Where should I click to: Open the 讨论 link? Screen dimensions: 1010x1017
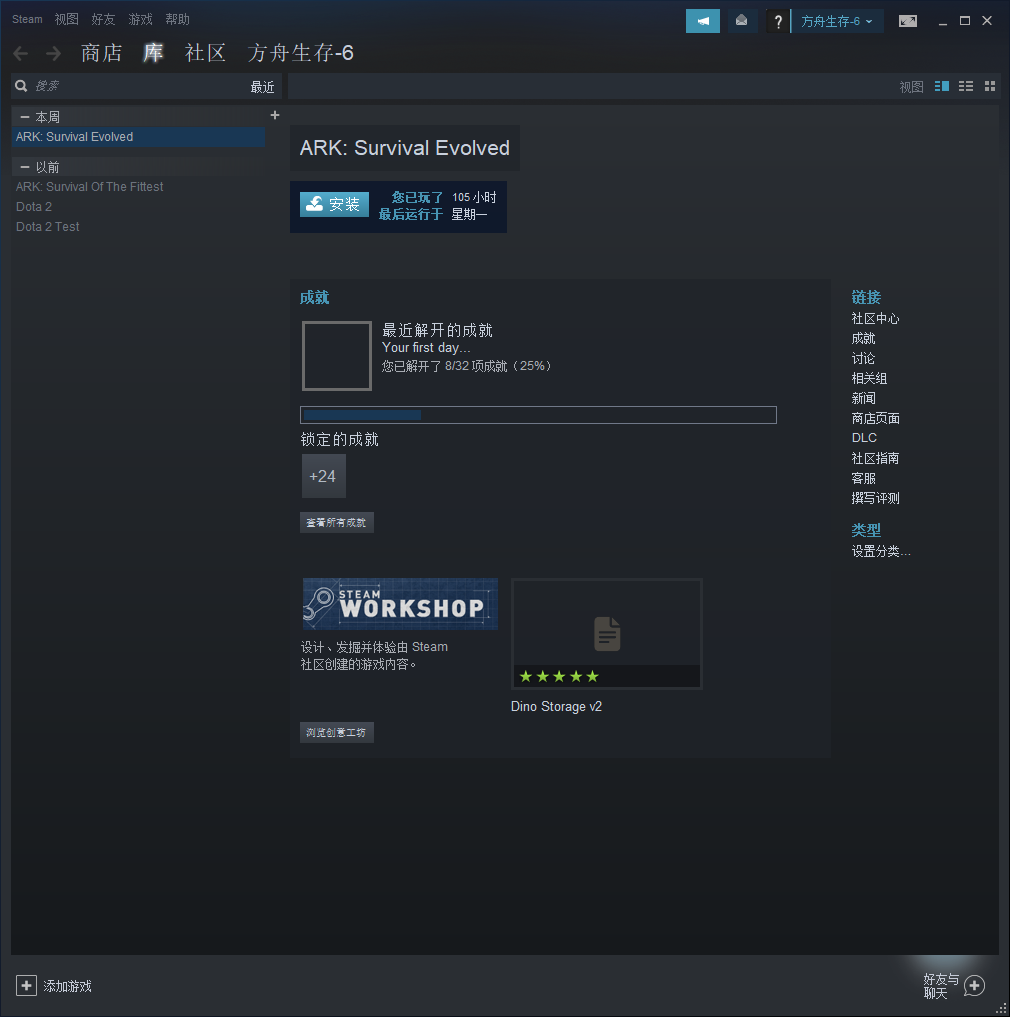pyautogui.click(x=863, y=359)
